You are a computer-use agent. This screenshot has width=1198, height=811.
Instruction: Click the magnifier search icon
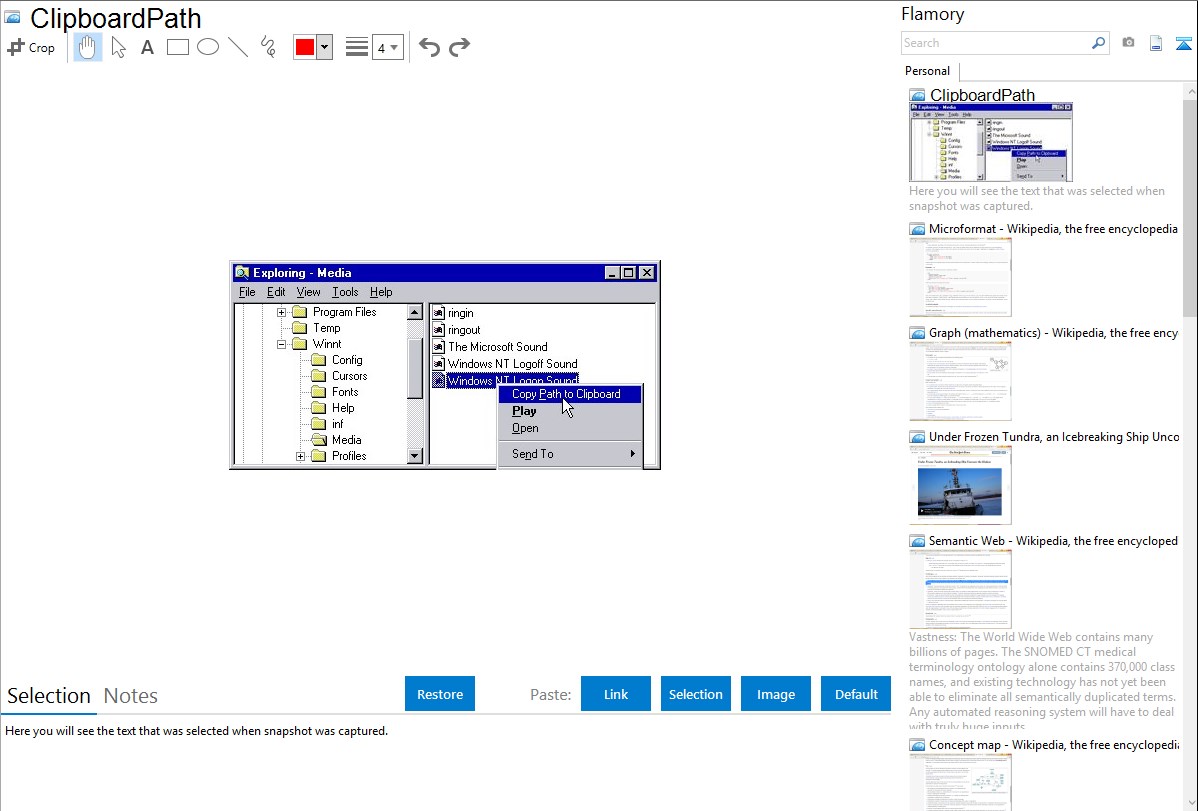(x=1099, y=43)
